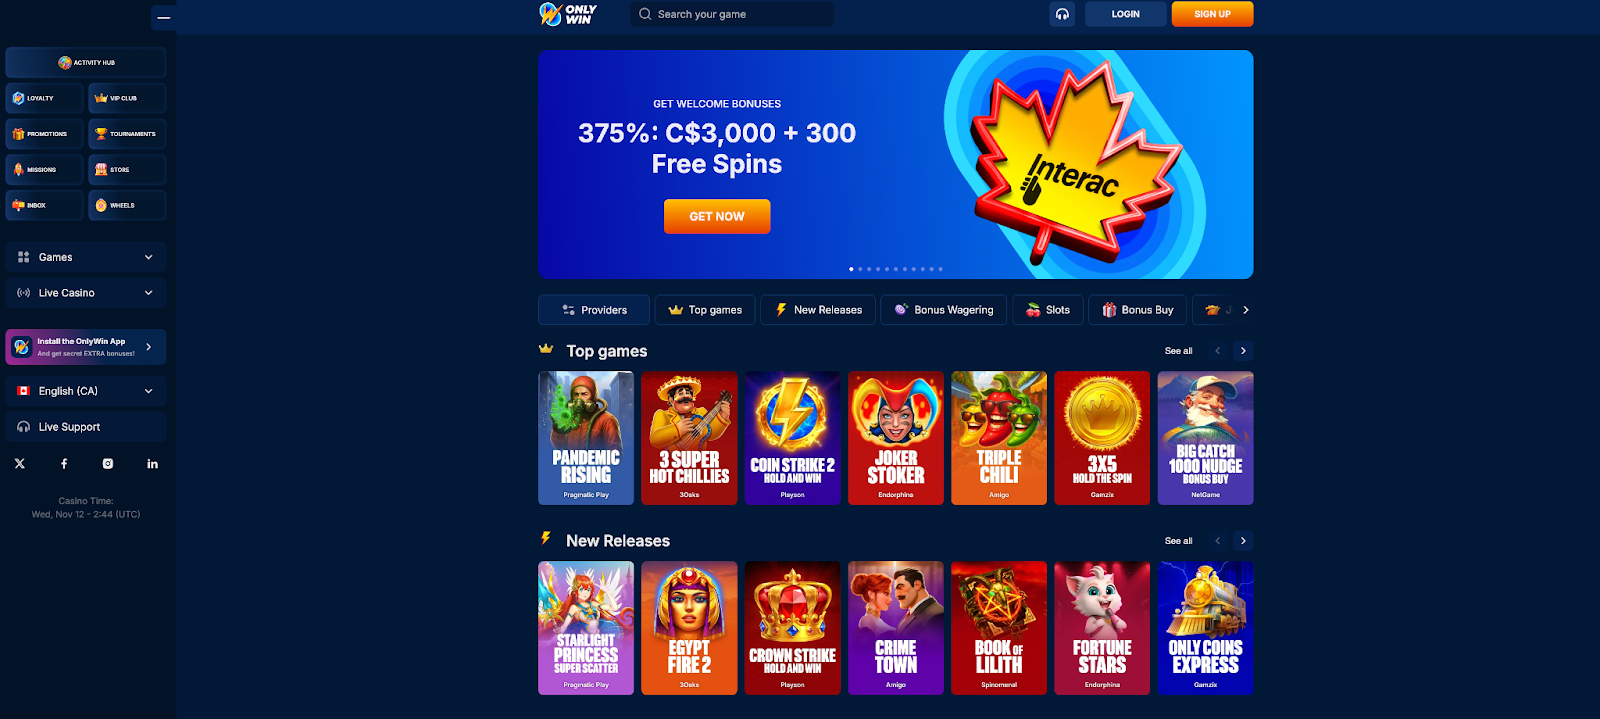Expand the Games menu
The width and height of the screenshot is (1600, 719).
(86, 257)
